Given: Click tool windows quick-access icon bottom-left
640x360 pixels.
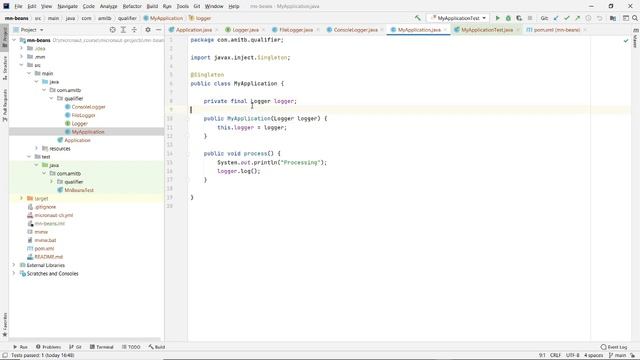Looking at the screenshot, I should click(4, 356).
